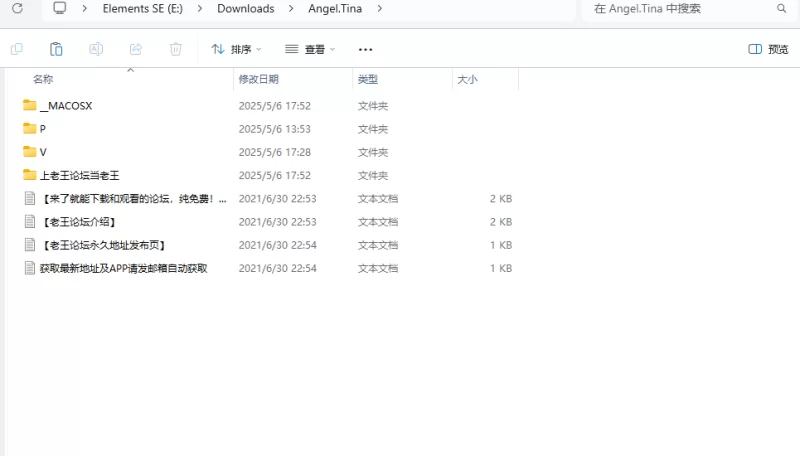Refresh the current folder view
Screen dimensions: 800x456
click(x=17, y=8)
